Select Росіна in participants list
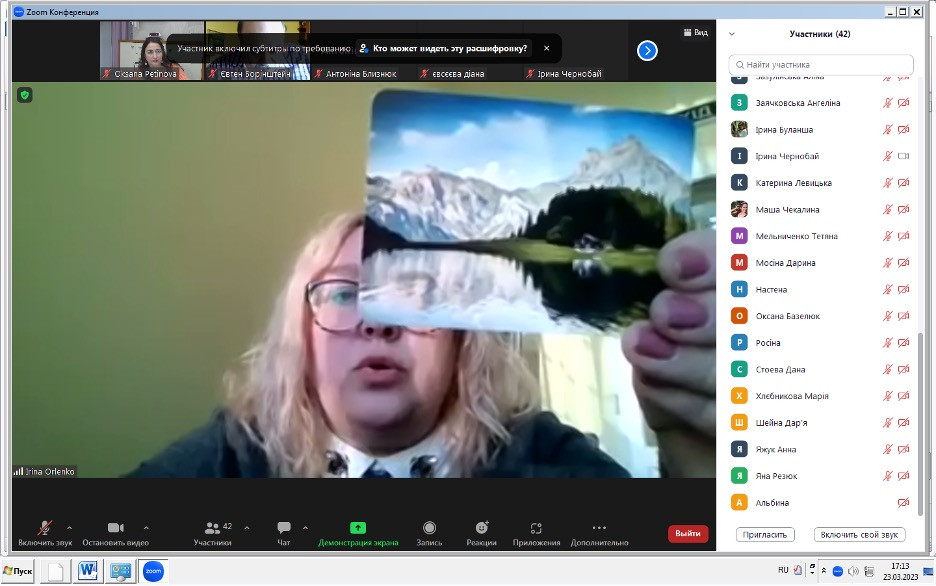Screen dimensions: 936x586 (821, 343)
